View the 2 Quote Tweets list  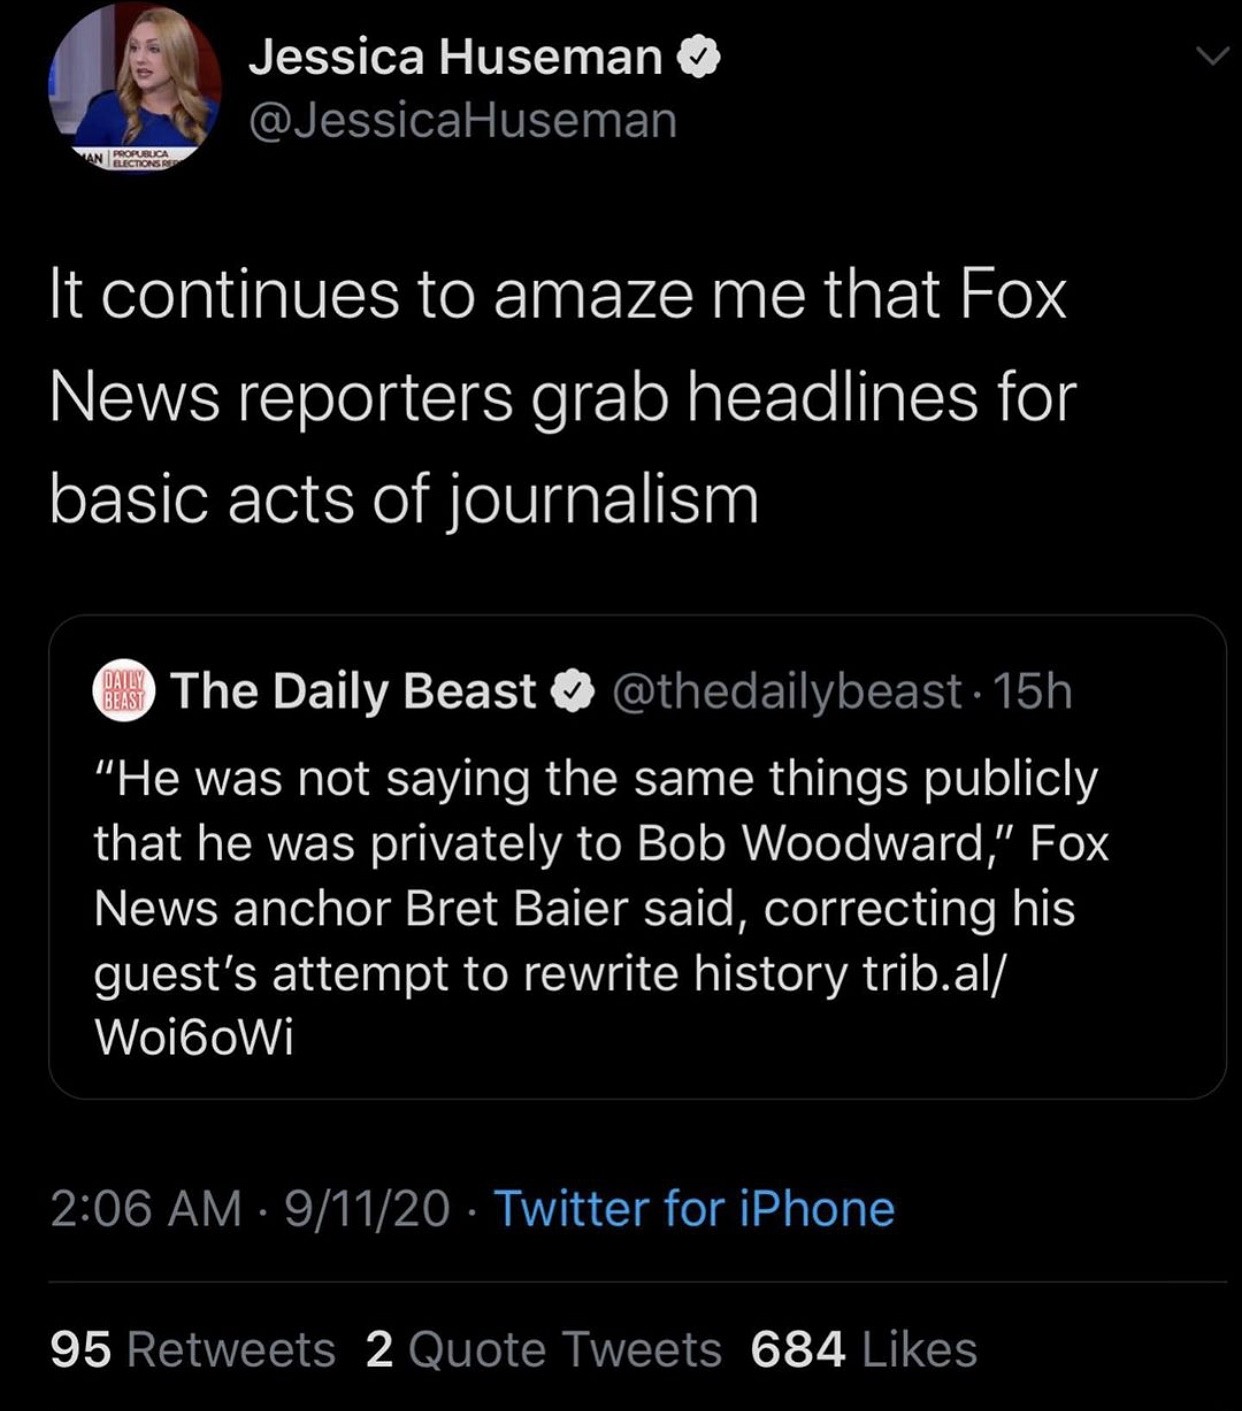[543, 1349]
